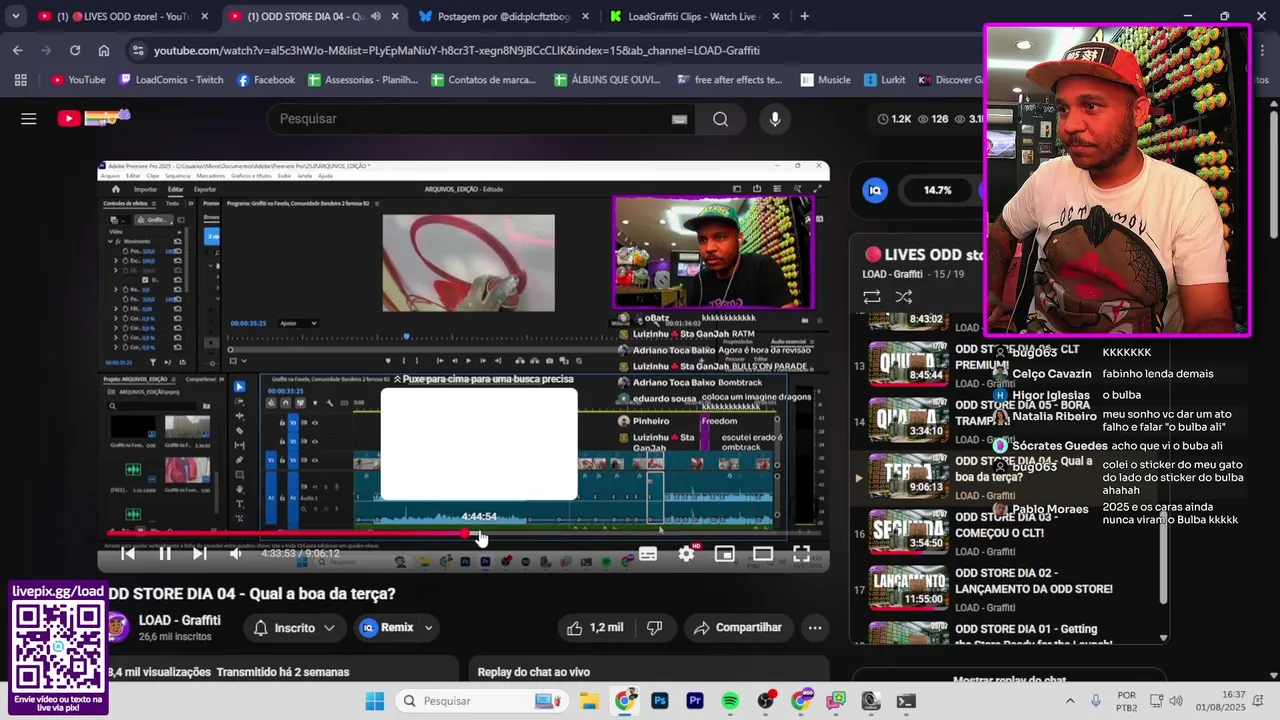
Task: Open ÁLBUNS QUE OUVI bookmark
Action: 607,80
